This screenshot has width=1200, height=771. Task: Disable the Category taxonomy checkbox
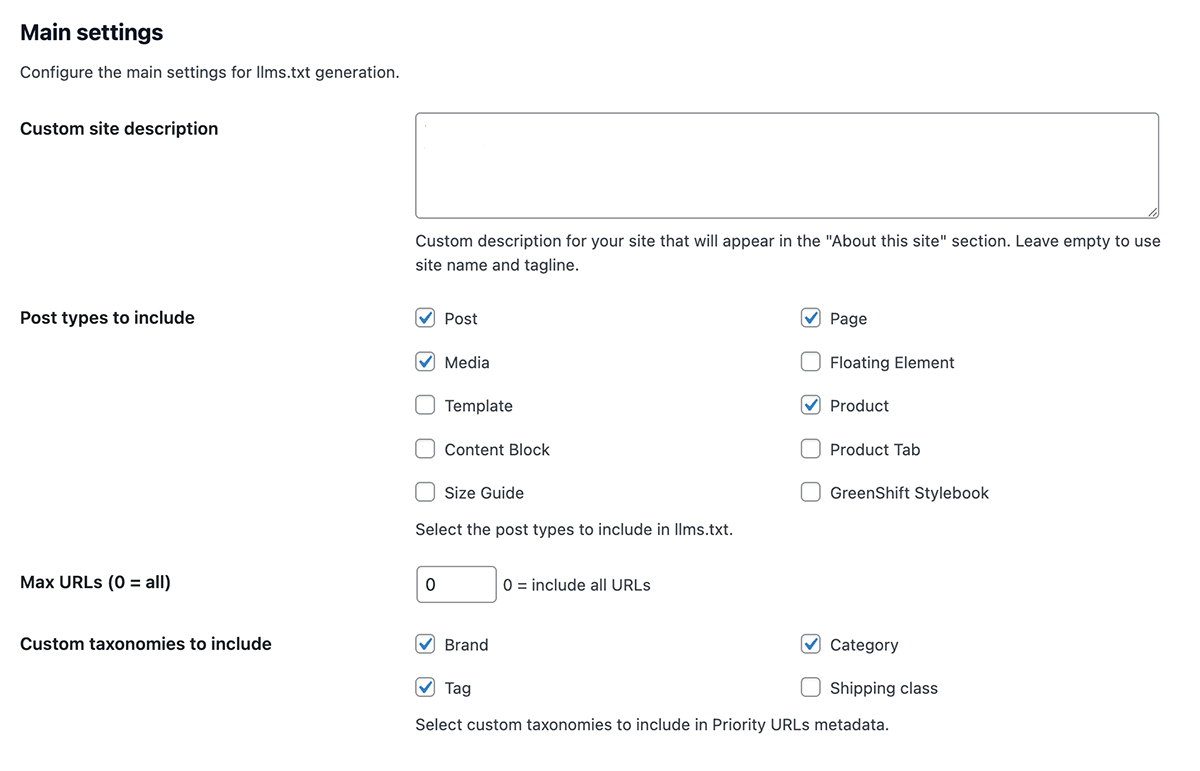click(x=811, y=644)
